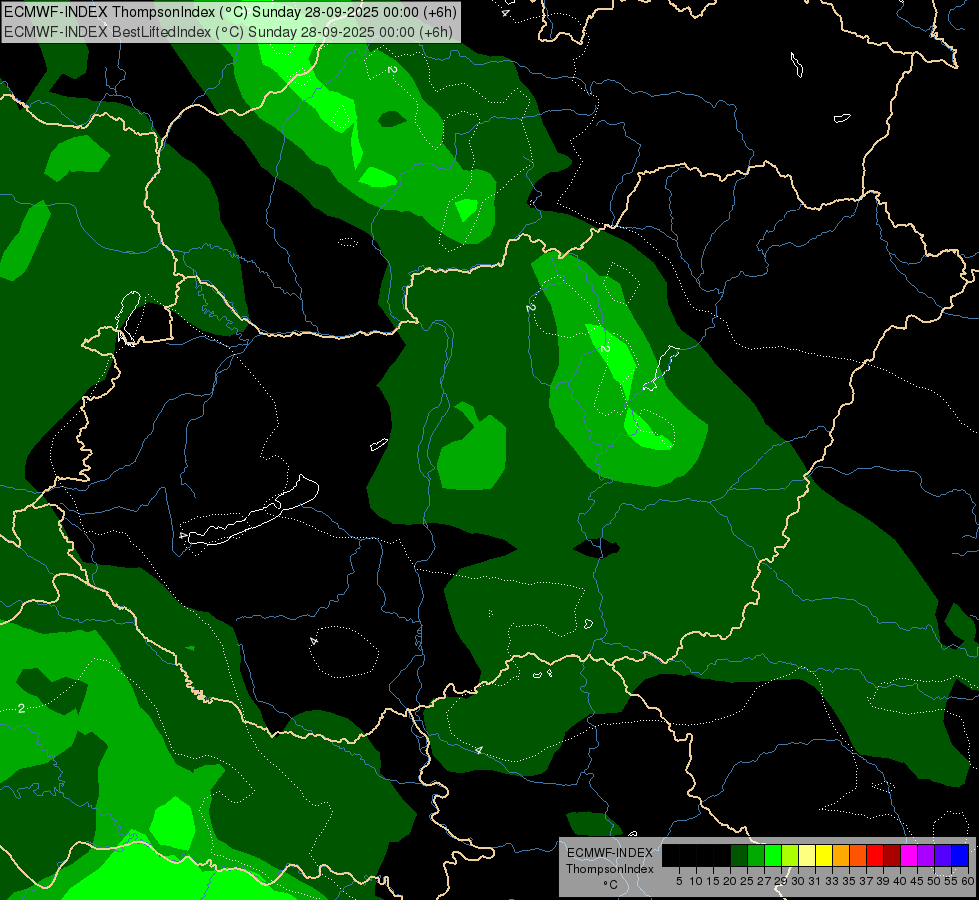Click the legend tick label 60
The width and height of the screenshot is (979, 900).
968,881
